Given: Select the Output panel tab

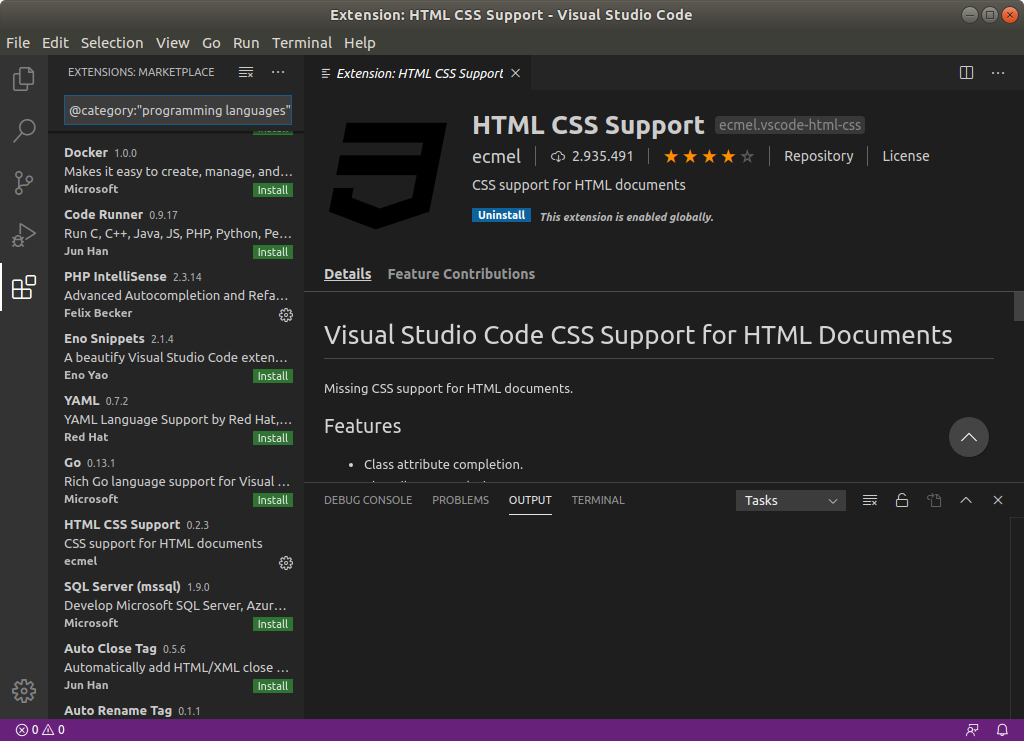Looking at the screenshot, I should [530, 500].
